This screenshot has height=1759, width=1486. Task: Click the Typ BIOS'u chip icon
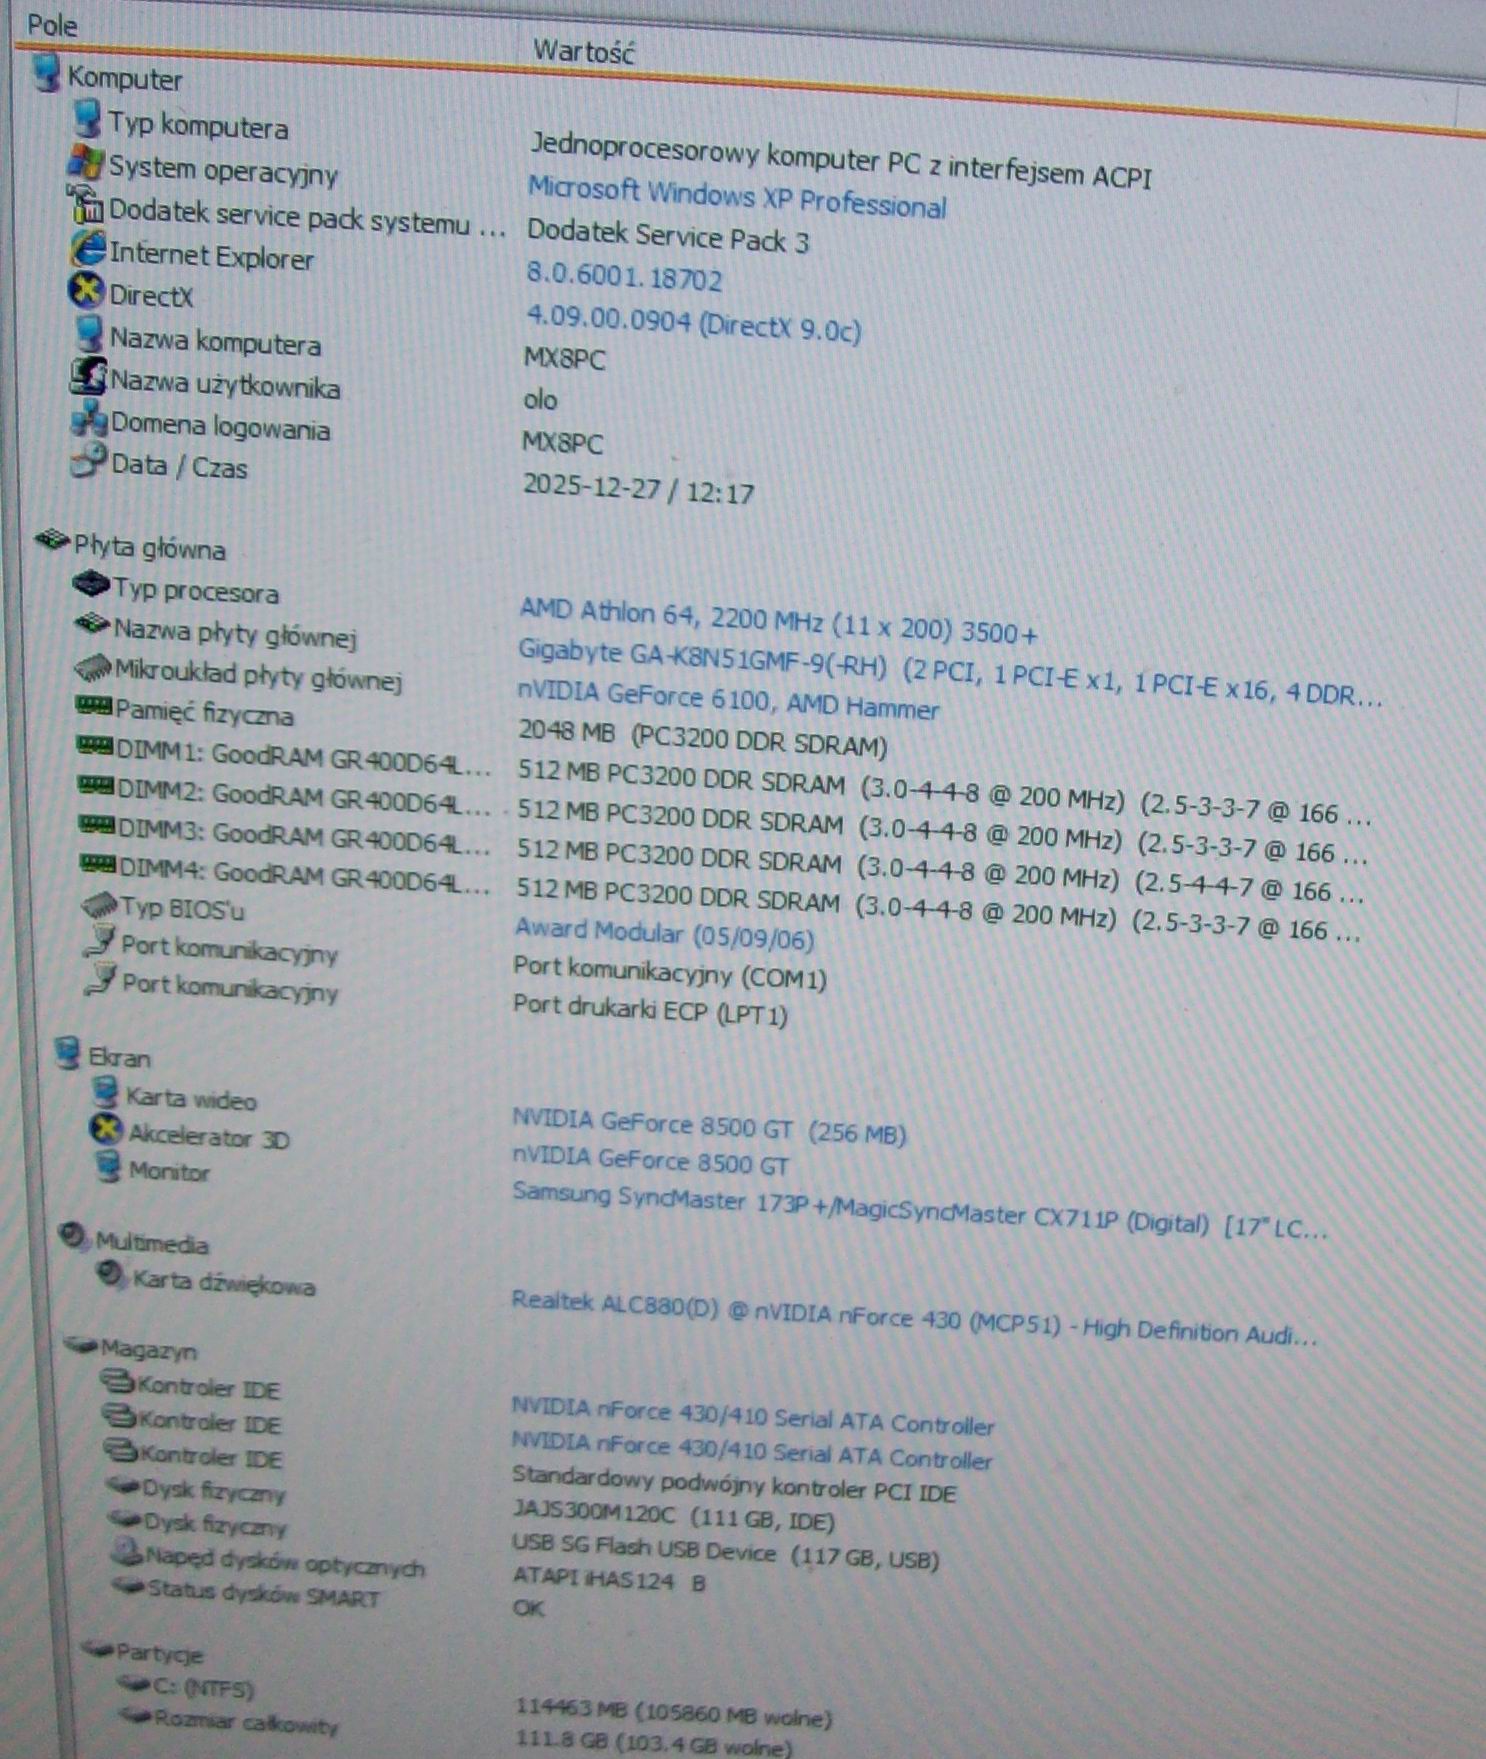pyautogui.click(x=99, y=906)
